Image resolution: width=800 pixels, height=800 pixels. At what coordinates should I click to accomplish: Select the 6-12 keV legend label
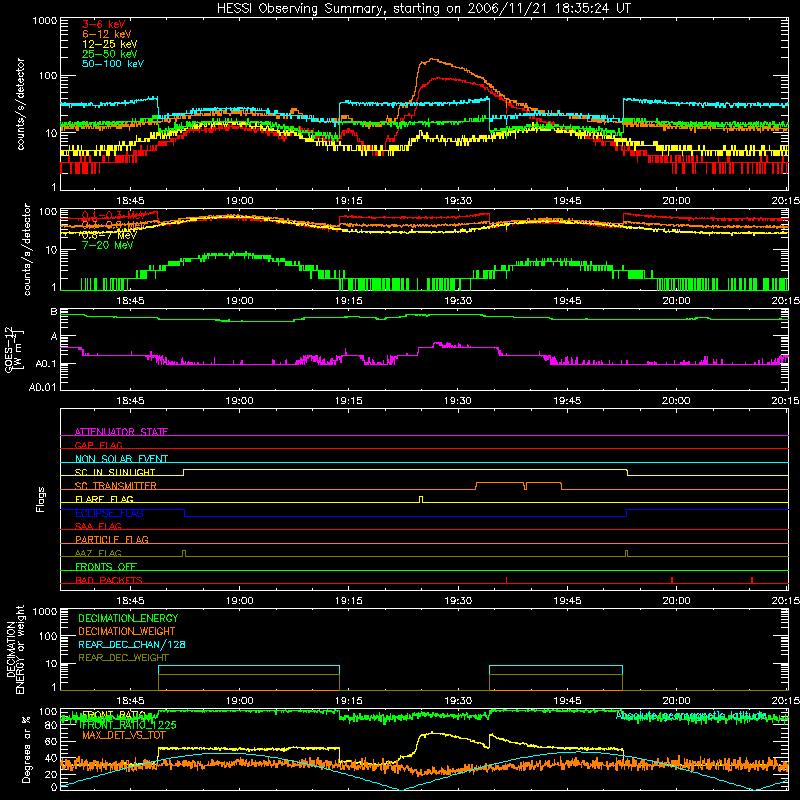click(107, 34)
